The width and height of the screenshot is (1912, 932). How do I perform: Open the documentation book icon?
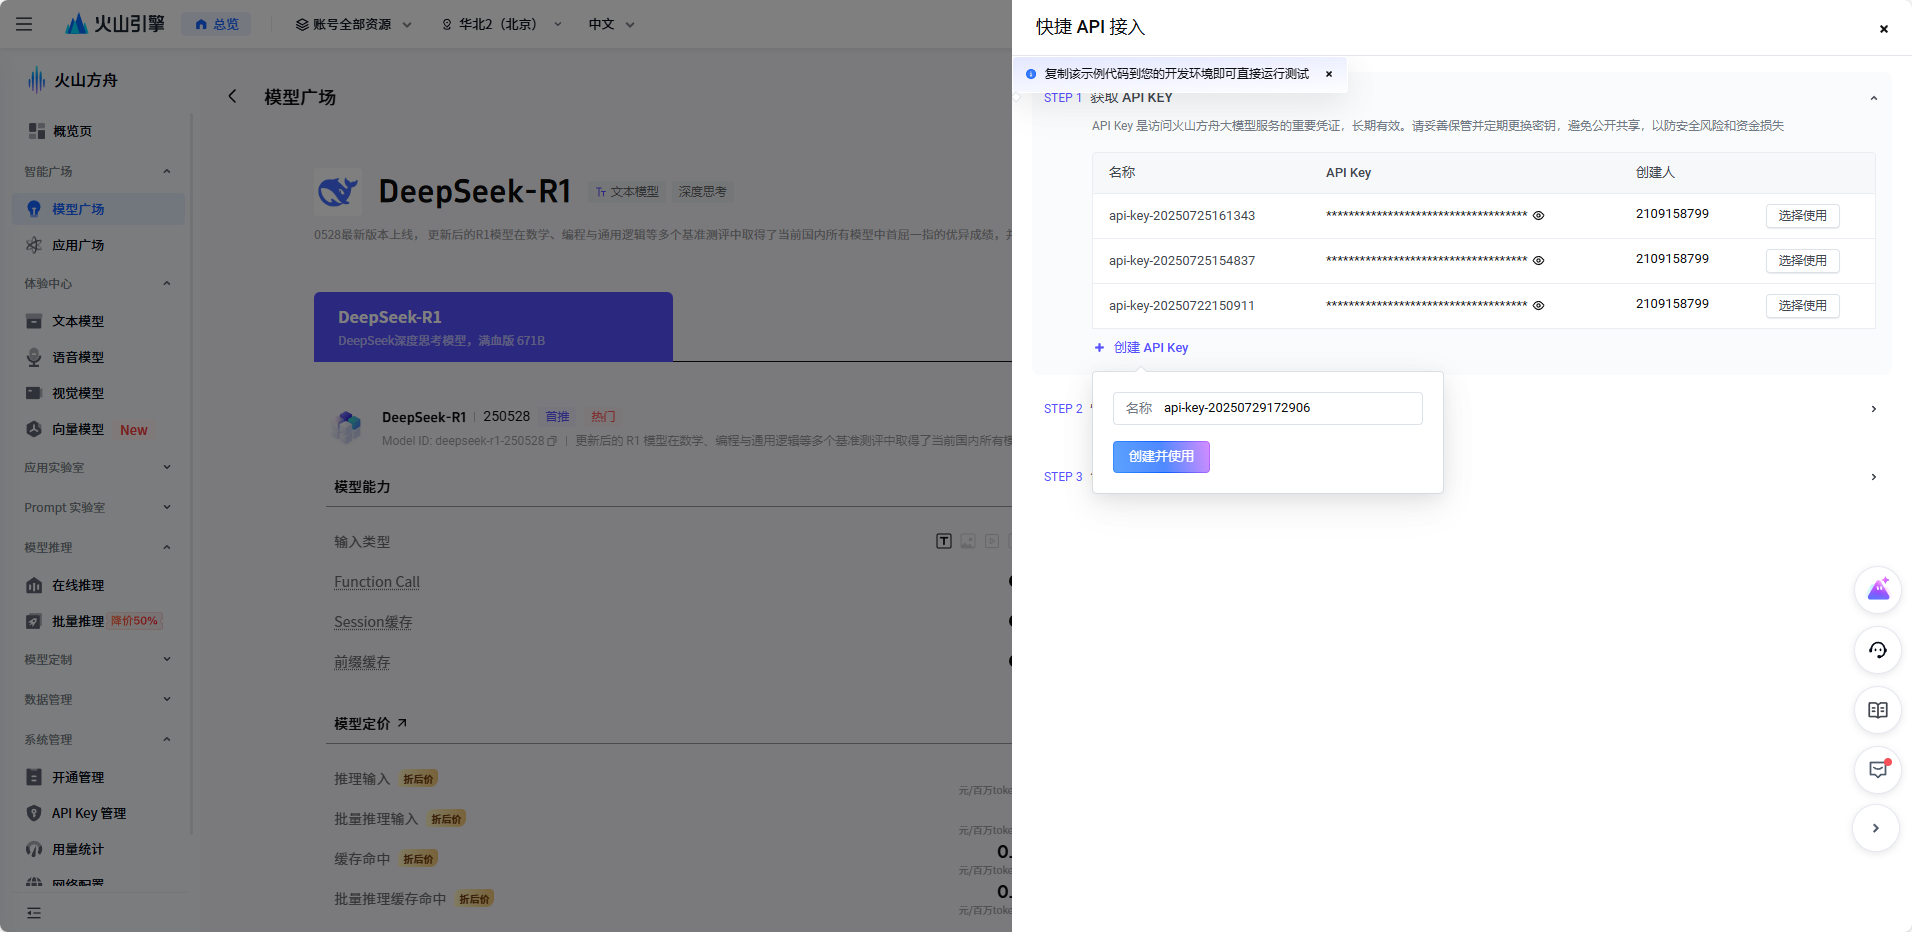coord(1877,710)
